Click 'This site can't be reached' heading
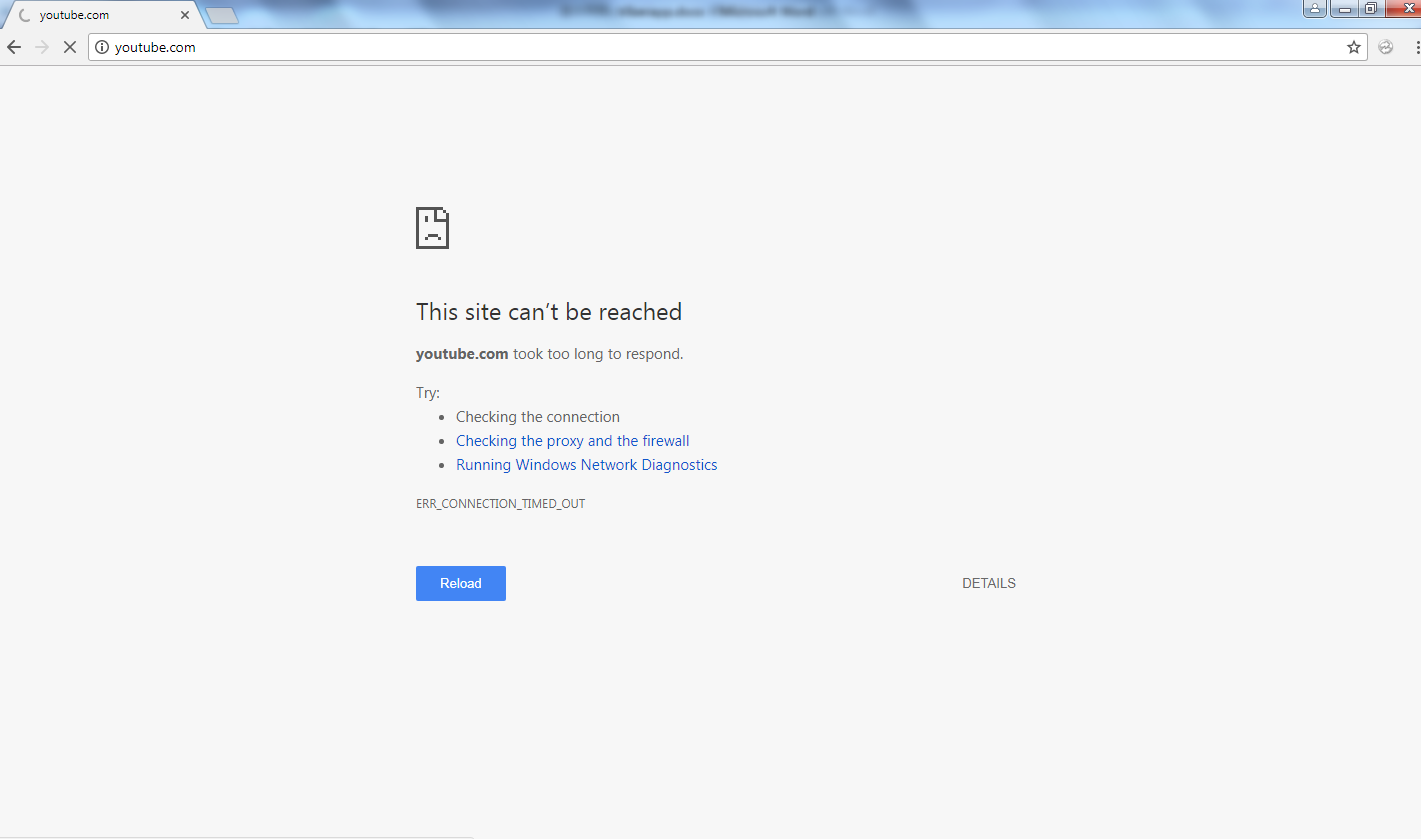Screen dimensions: 1421x839 click(549, 312)
